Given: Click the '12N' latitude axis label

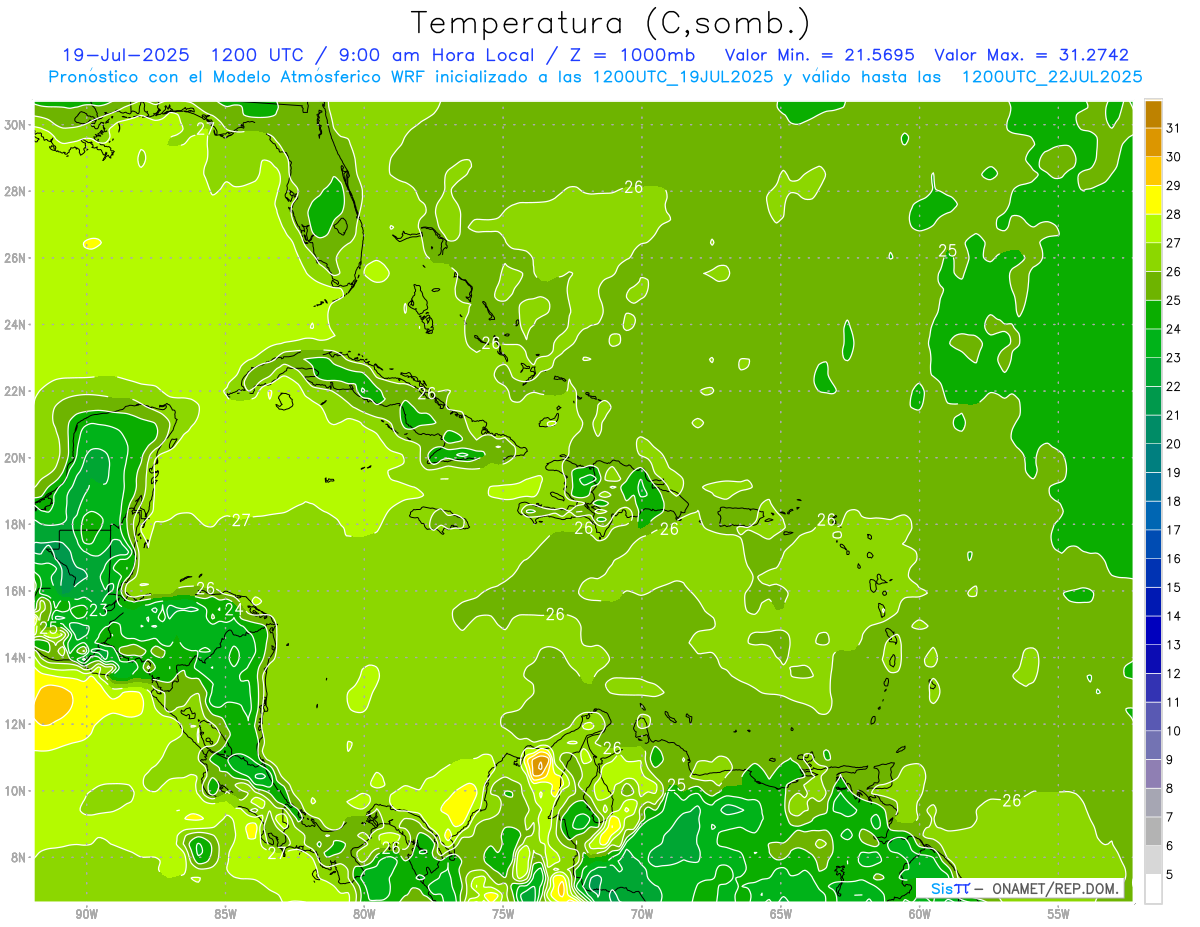Looking at the screenshot, I should click(x=15, y=724).
